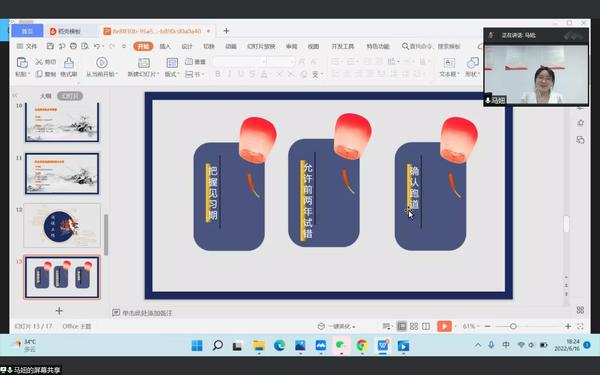Expand the 61% zoom level dropdown

click(x=471, y=326)
